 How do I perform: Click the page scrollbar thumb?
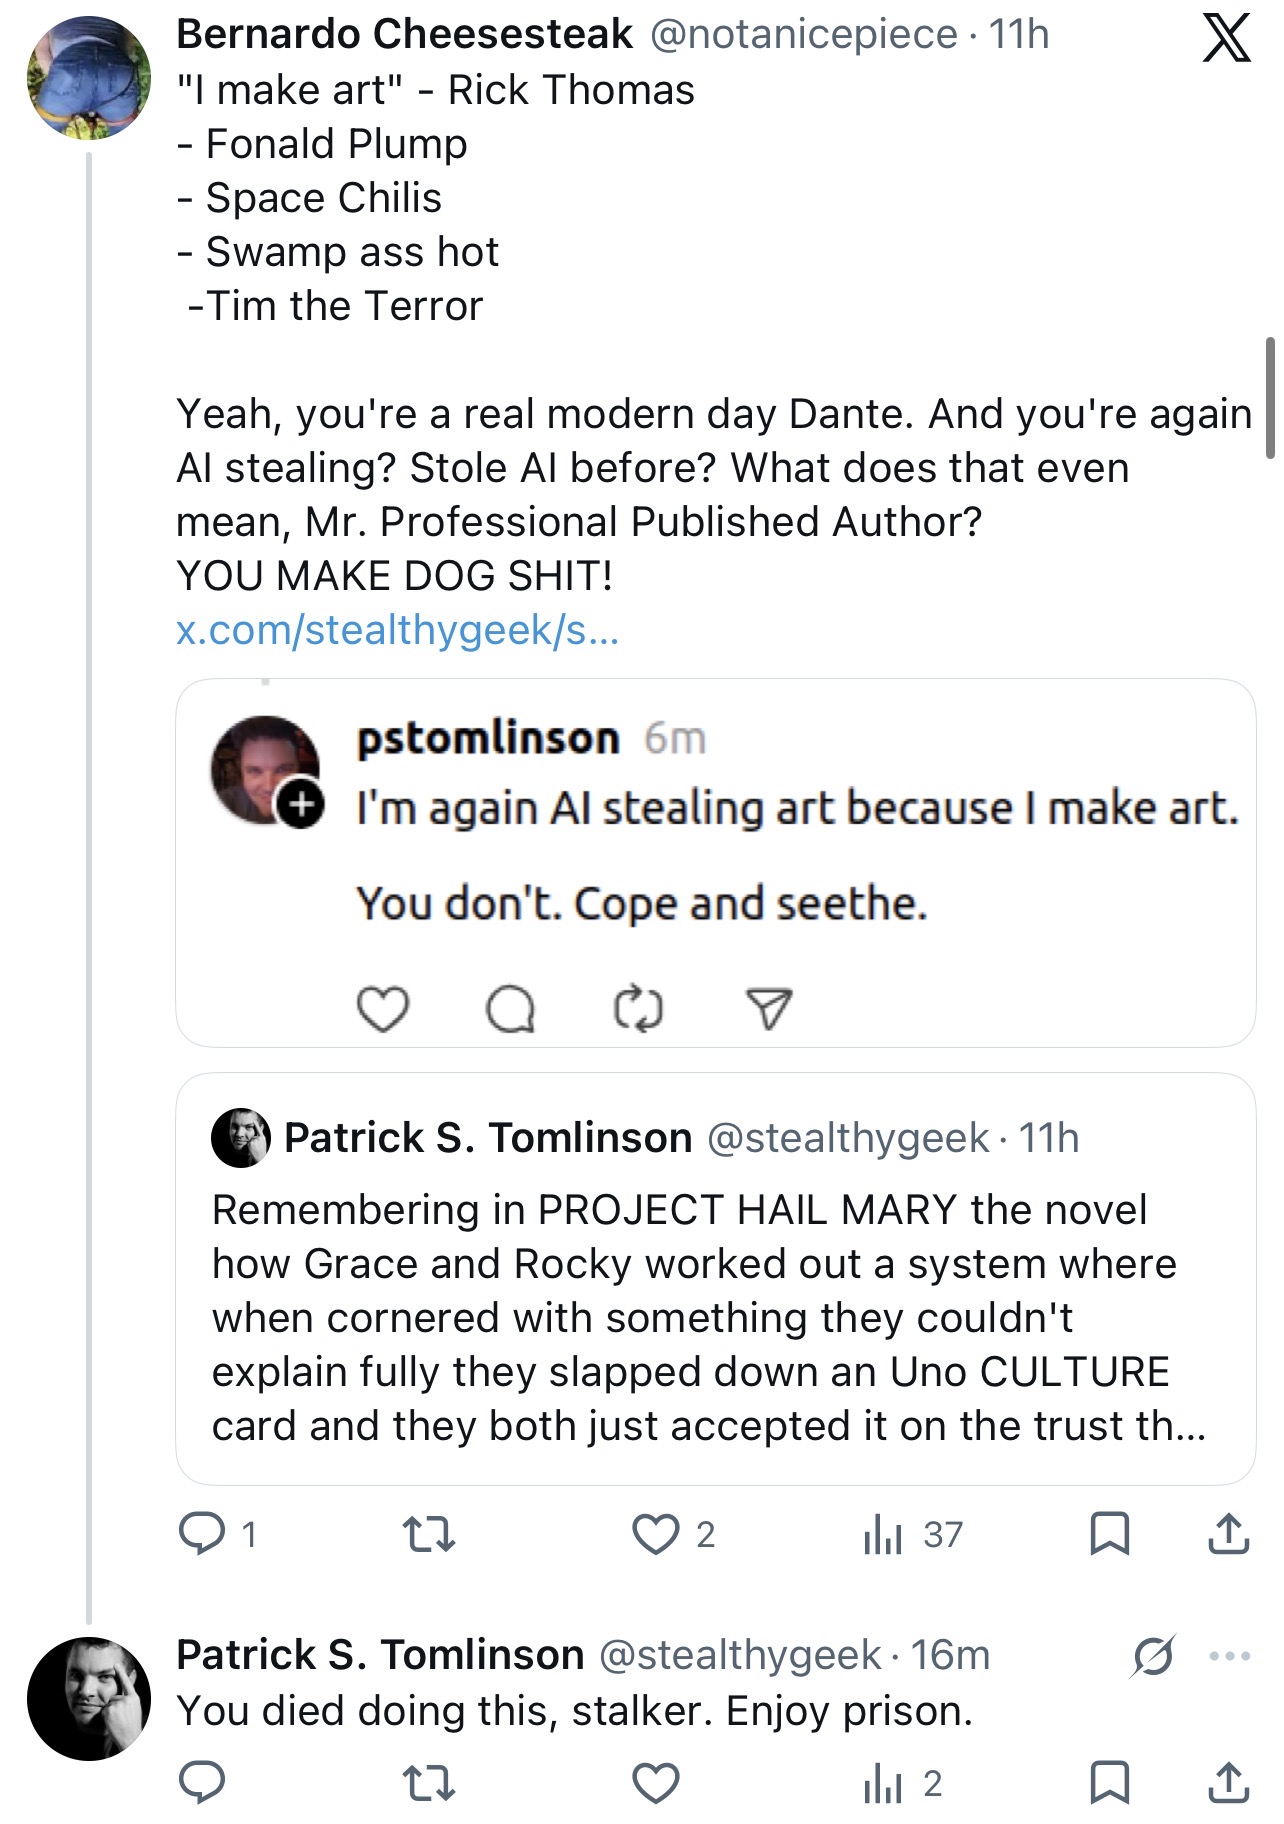click(1270, 397)
